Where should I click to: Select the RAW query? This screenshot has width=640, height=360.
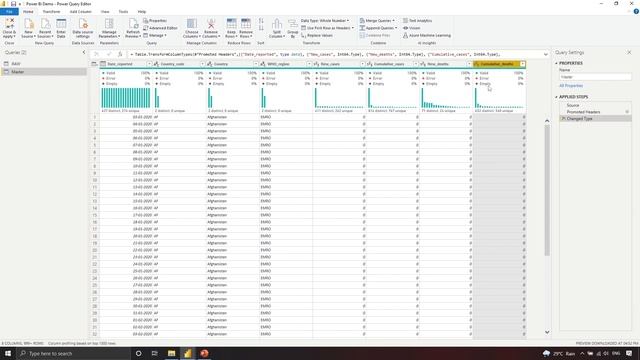(x=44, y=64)
